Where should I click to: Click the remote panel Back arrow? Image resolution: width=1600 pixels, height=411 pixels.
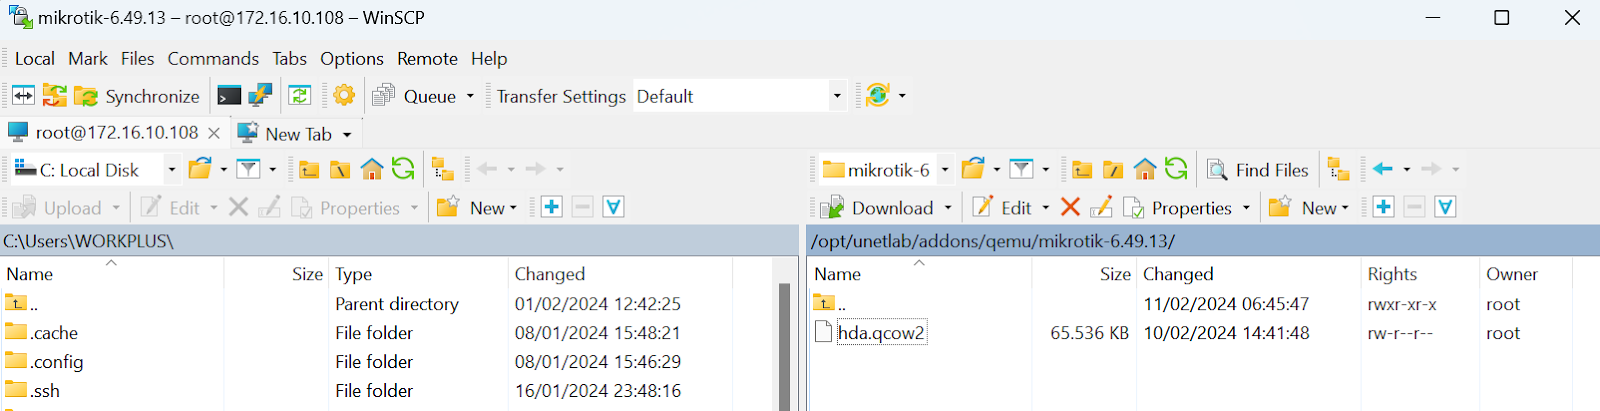pyautogui.click(x=1383, y=169)
